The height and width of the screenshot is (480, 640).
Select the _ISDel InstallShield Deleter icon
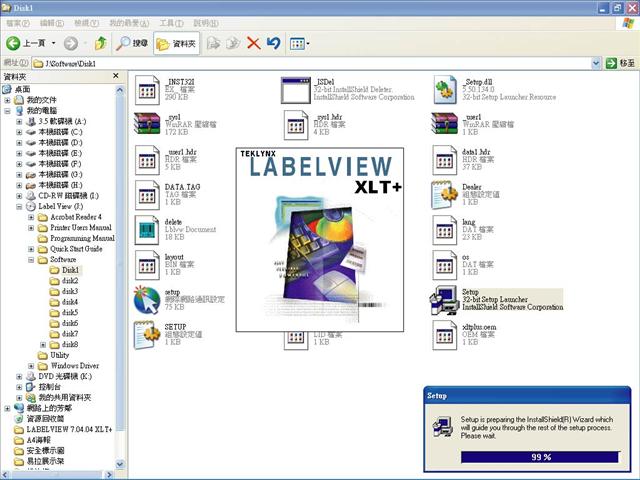(x=296, y=90)
